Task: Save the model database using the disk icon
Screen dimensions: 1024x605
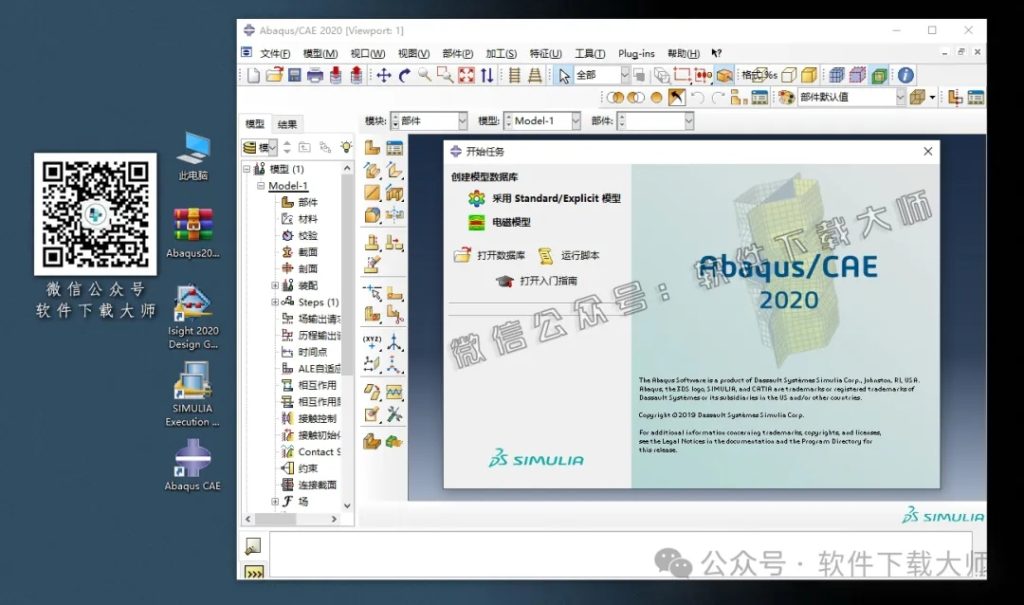Action: pos(296,74)
